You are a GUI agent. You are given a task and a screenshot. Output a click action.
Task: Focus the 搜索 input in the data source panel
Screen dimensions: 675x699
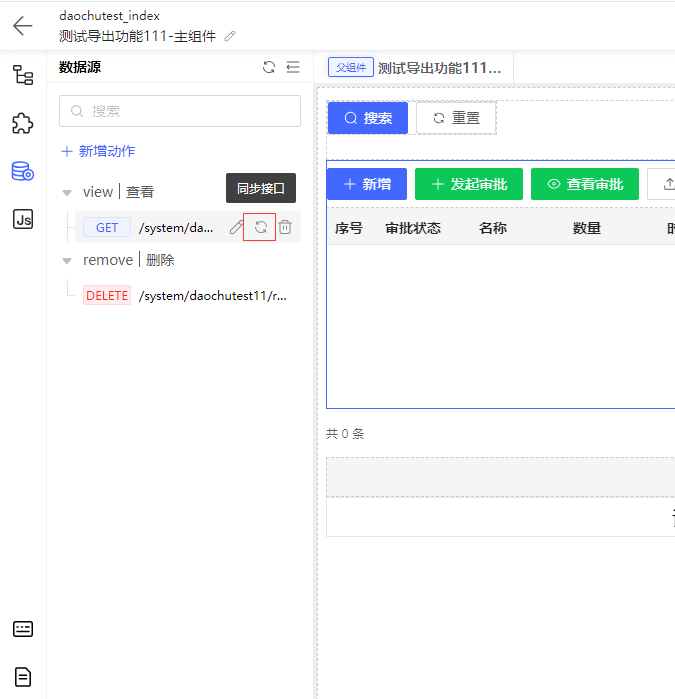point(180,111)
